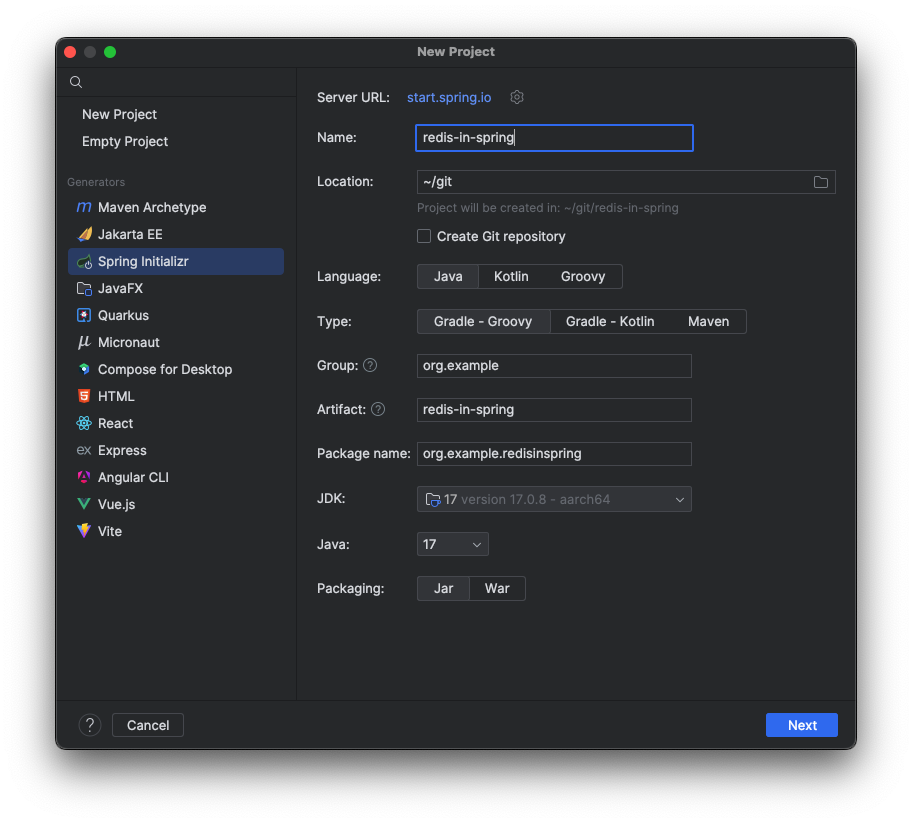Open the Java version 17 dropdown

(x=453, y=544)
